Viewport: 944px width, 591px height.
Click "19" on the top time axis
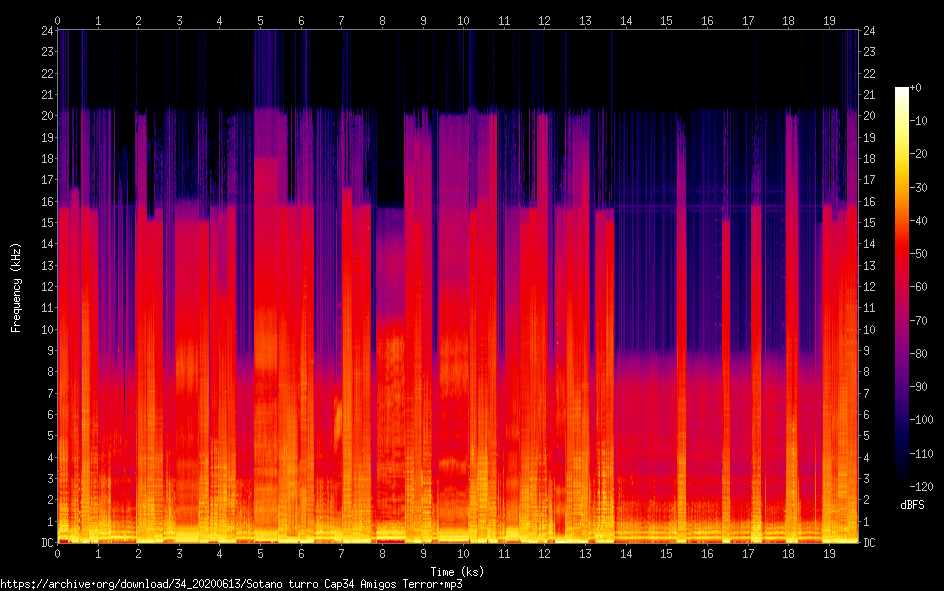pos(829,21)
